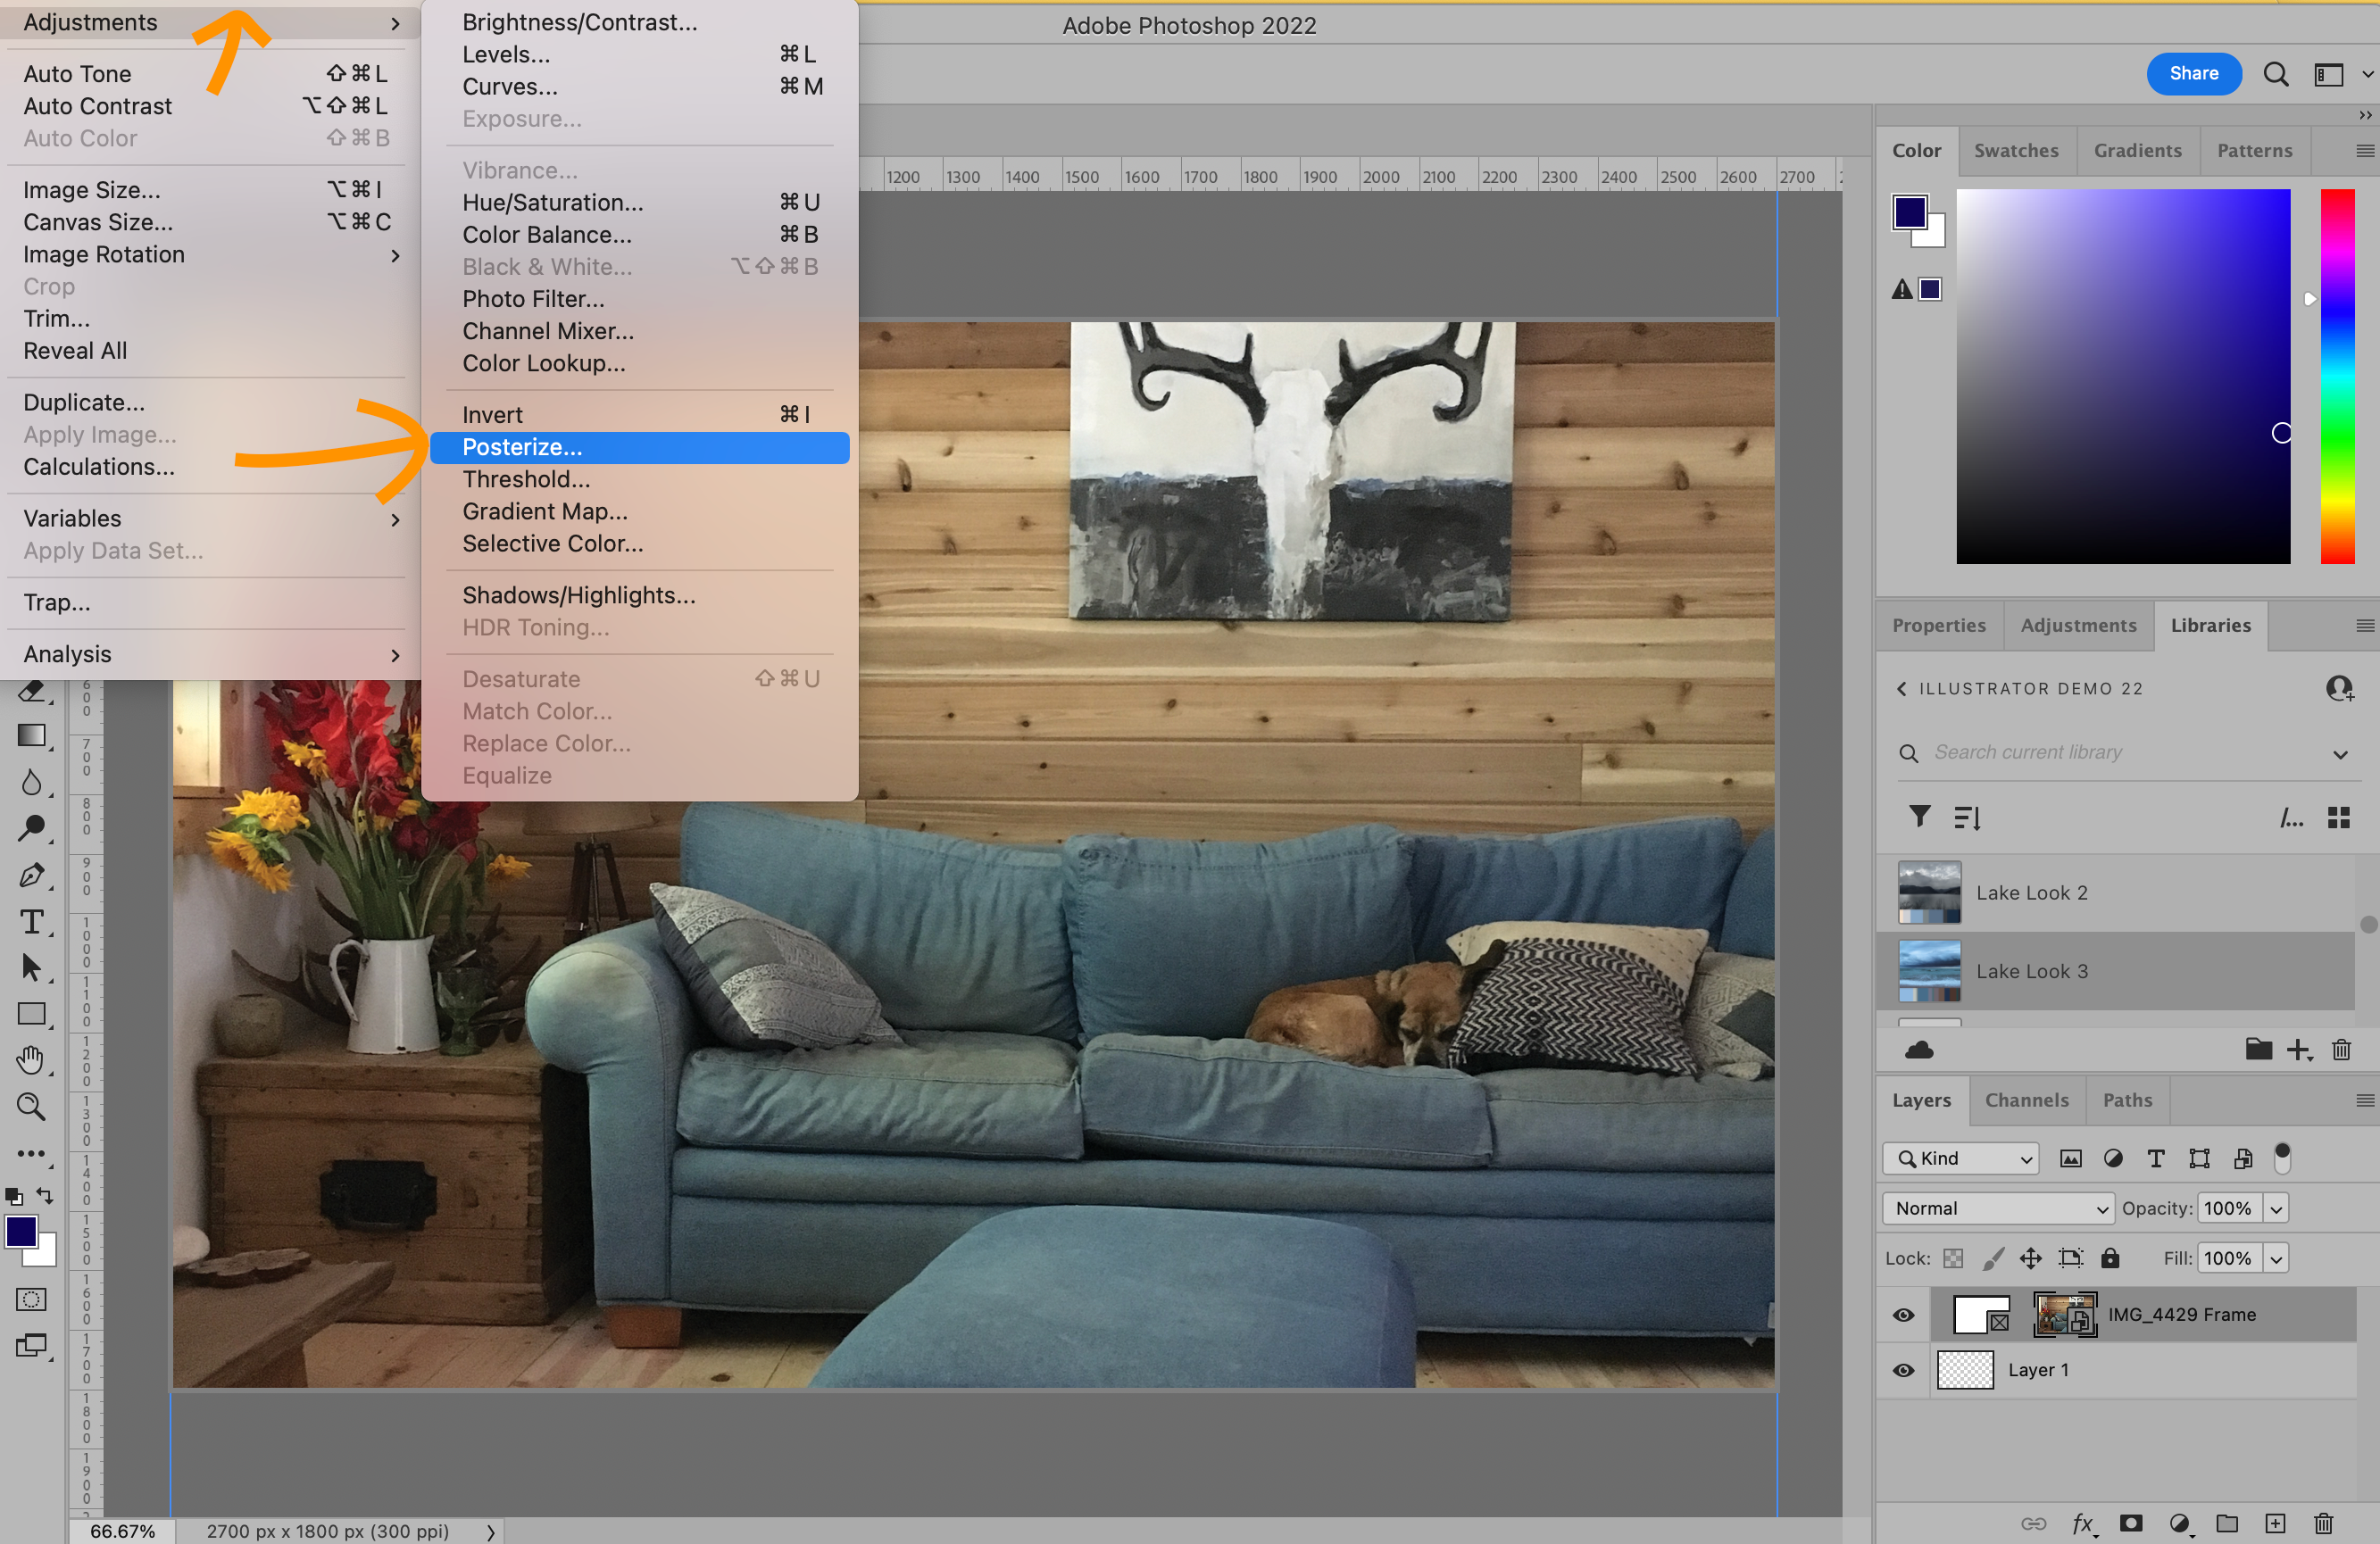Open the Kind filter dropdown
The image size is (2380, 1544).
(1960, 1158)
